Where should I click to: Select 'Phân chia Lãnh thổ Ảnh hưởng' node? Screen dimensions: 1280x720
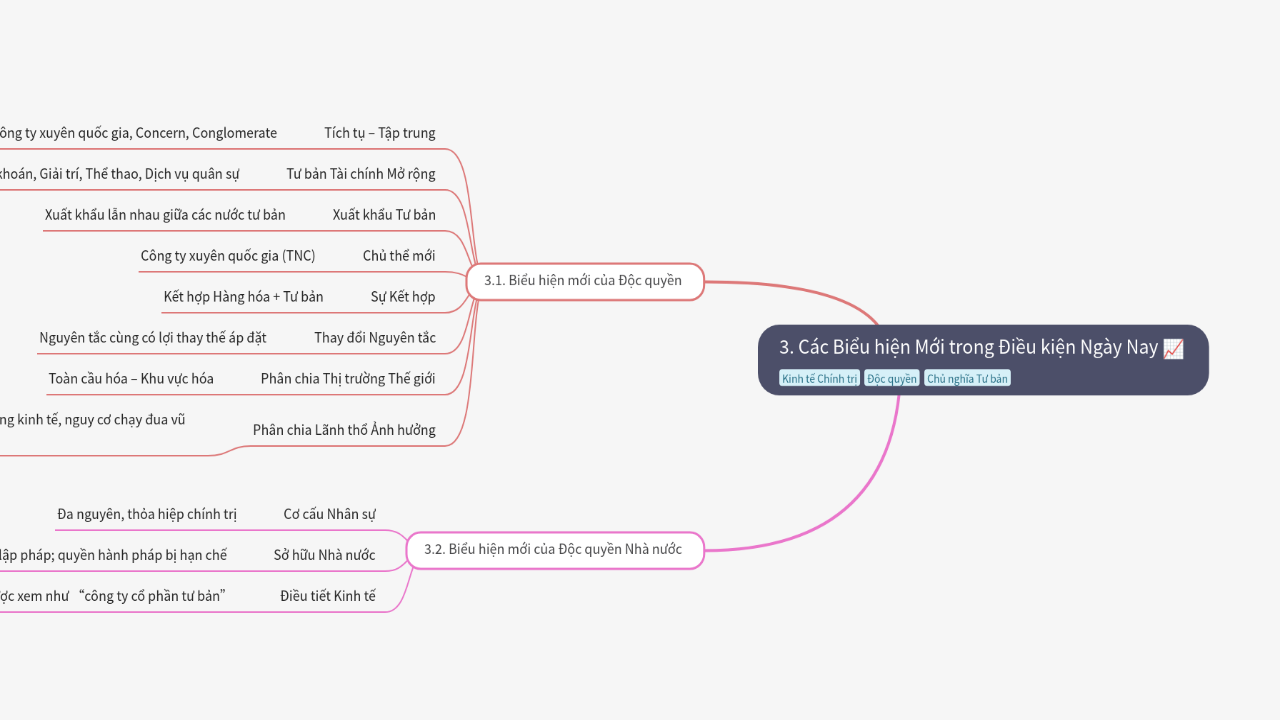(344, 430)
